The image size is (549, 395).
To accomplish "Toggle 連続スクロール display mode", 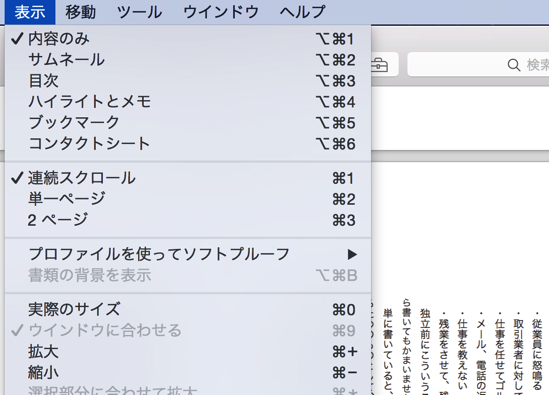I will click(x=188, y=178).
